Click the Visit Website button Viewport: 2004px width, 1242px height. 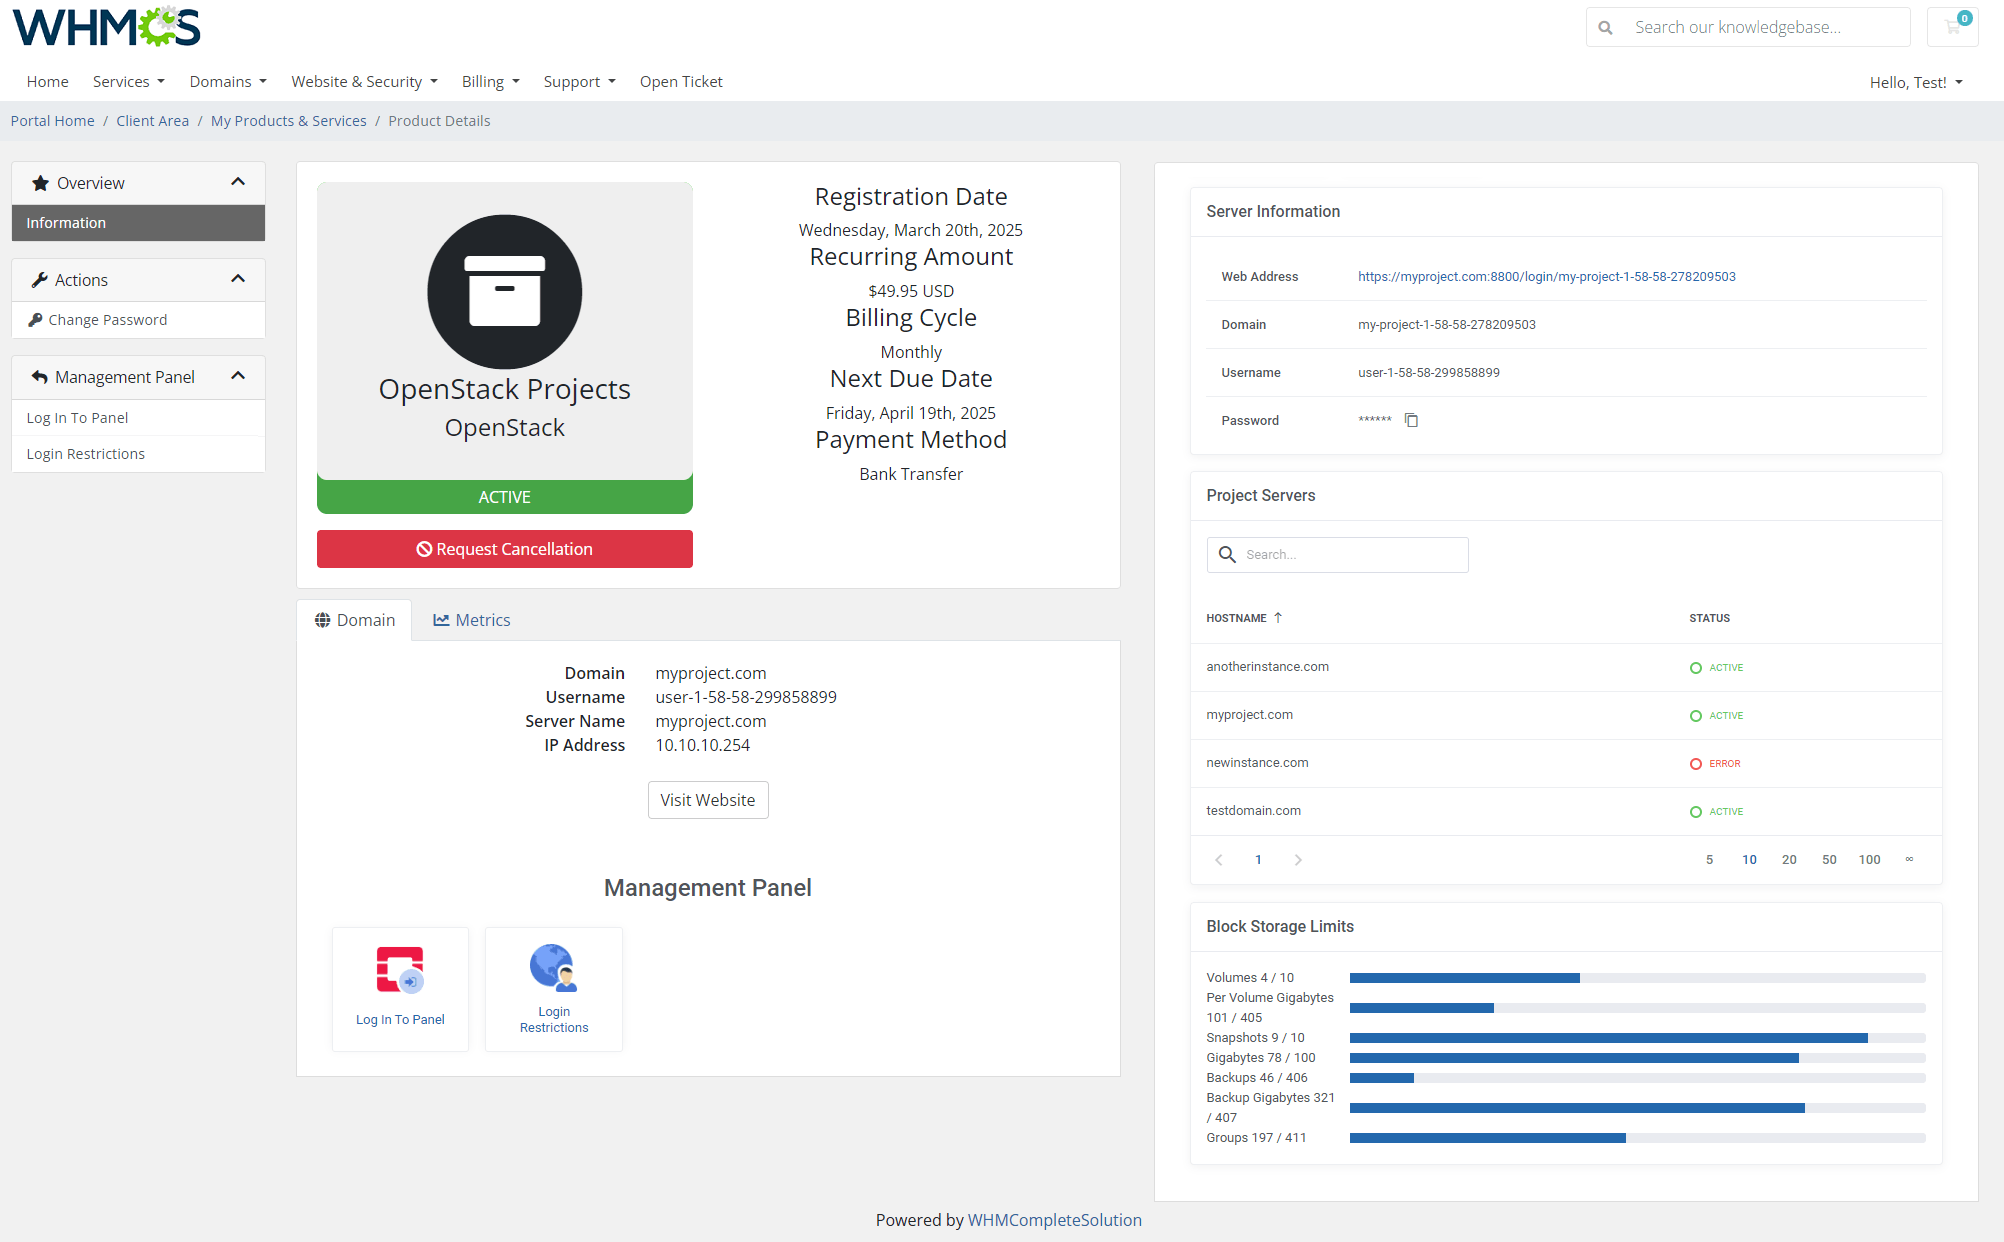(707, 800)
